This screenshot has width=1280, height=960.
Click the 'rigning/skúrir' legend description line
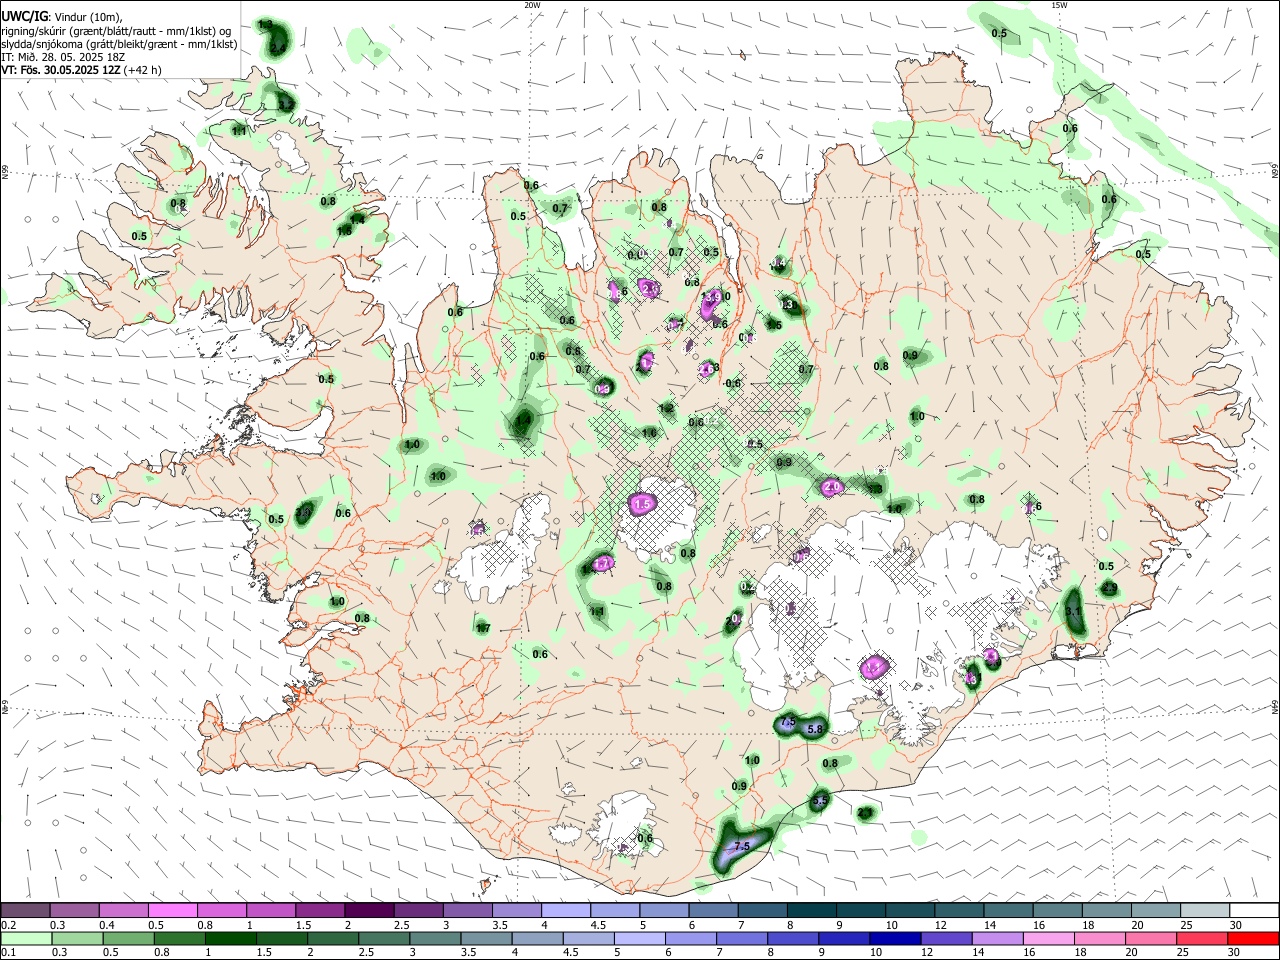point(116,31)
